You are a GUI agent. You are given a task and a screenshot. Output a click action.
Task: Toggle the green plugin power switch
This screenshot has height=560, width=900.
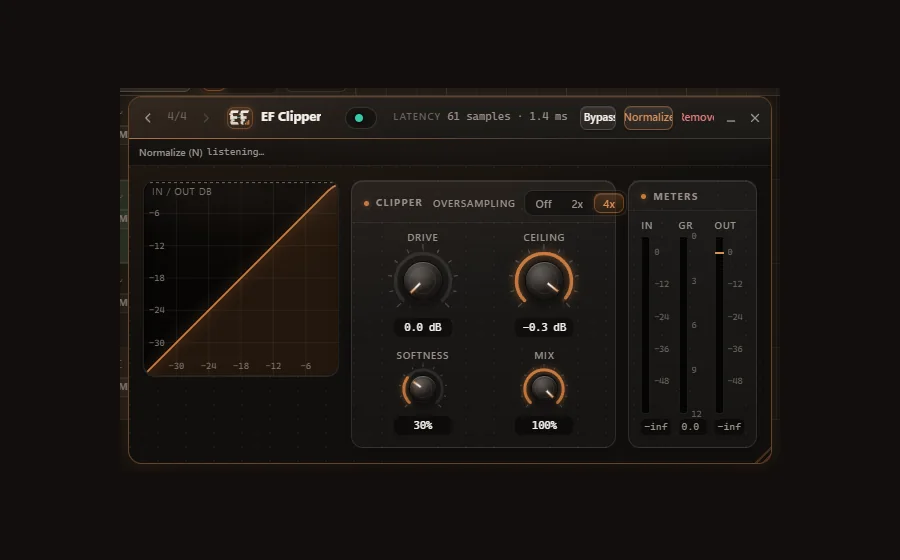(360, 118)
